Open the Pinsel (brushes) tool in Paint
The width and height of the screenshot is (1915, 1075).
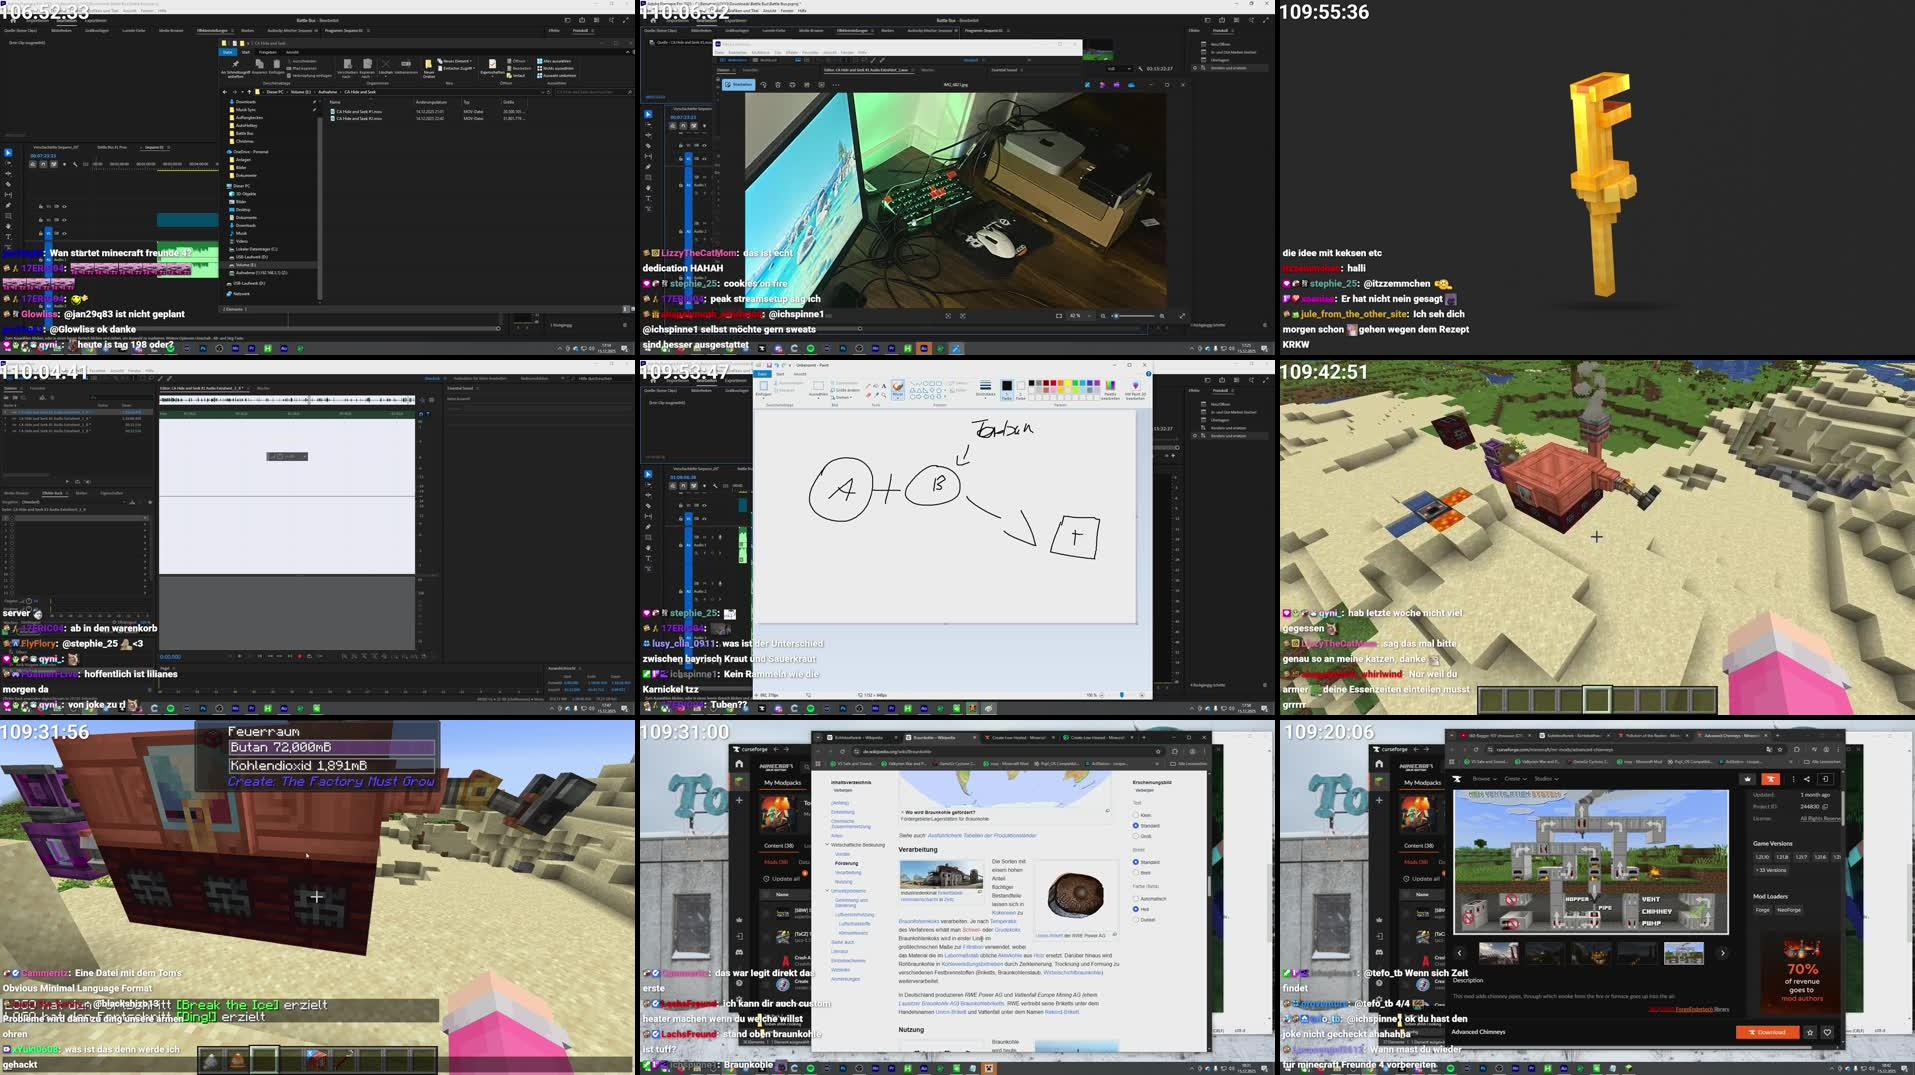point(898,388)
